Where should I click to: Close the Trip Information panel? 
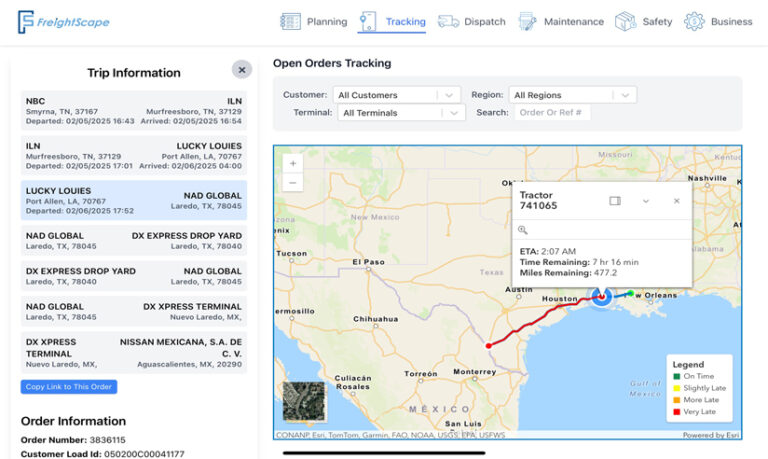[242, 70]
